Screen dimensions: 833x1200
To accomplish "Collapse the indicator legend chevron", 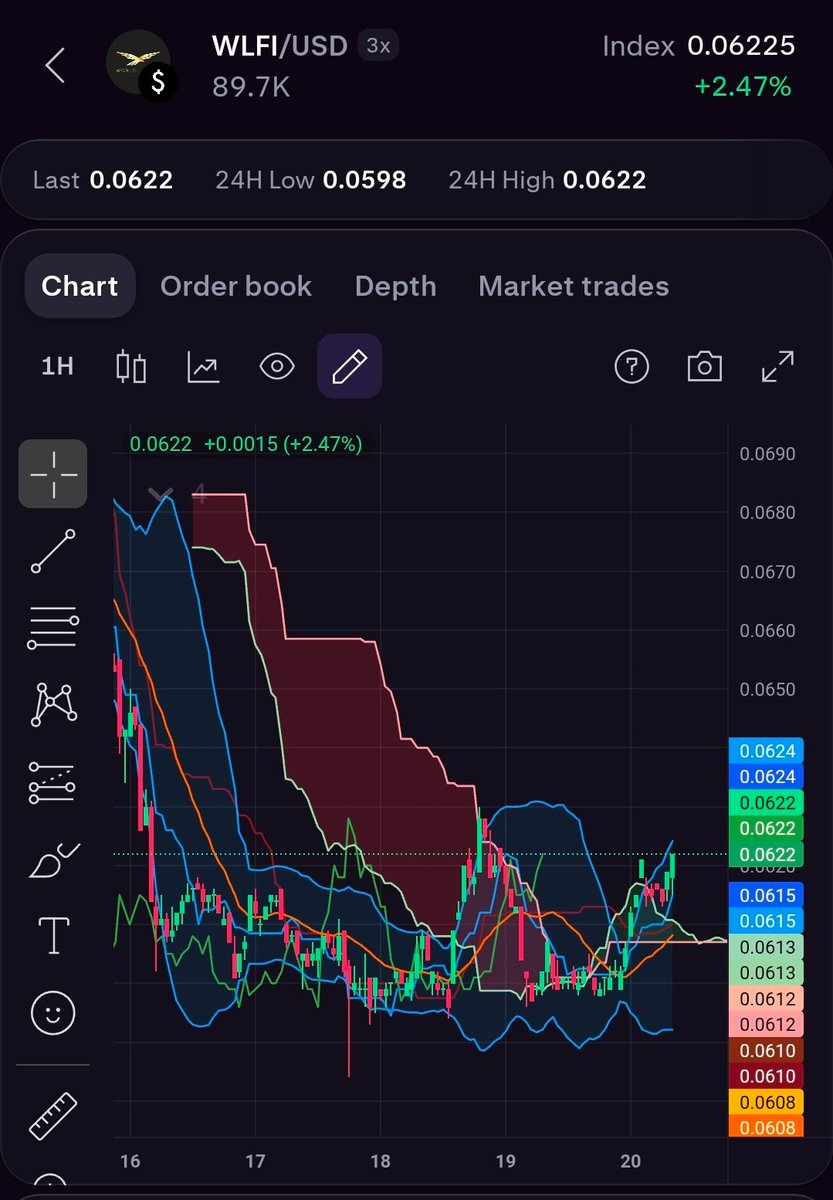I will click(x=159, y=494).
